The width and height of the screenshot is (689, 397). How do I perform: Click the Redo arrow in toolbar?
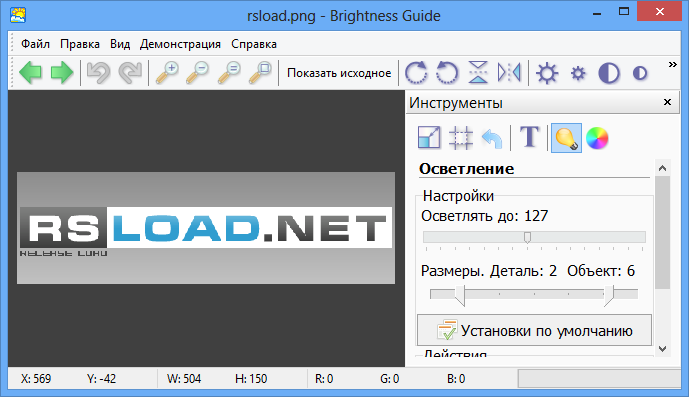131,73
